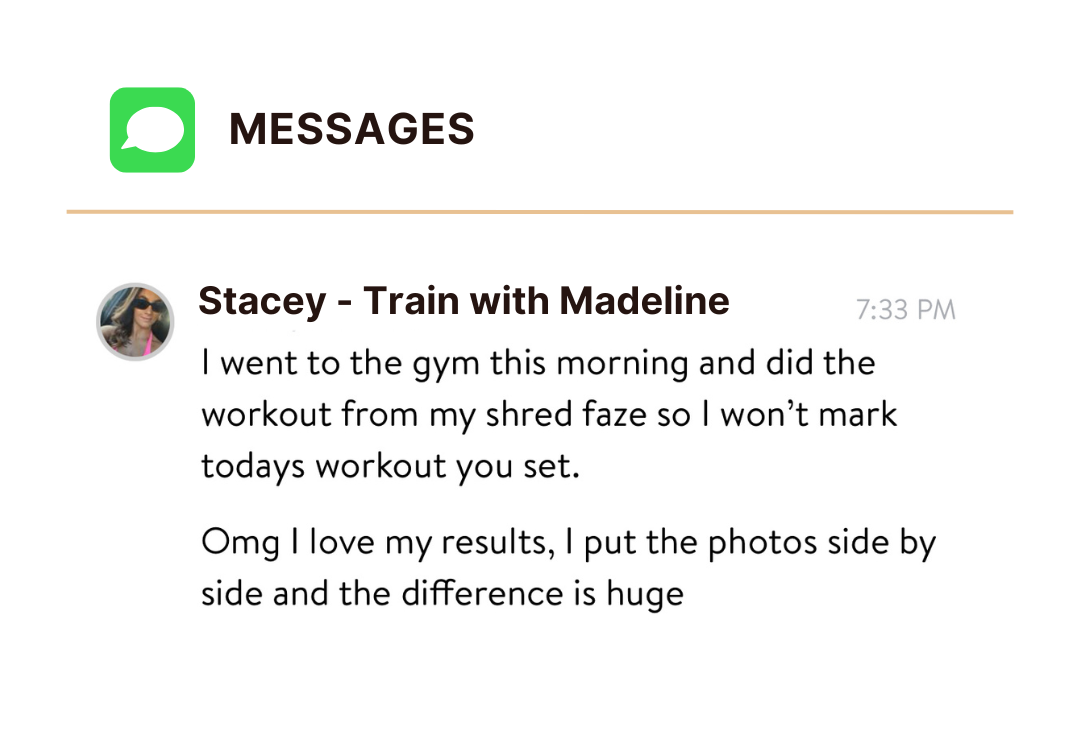Open Stacey's profile picture avatar
Image resolution: width=1080 pixels, height=747 pixels.
pos(135,322)
